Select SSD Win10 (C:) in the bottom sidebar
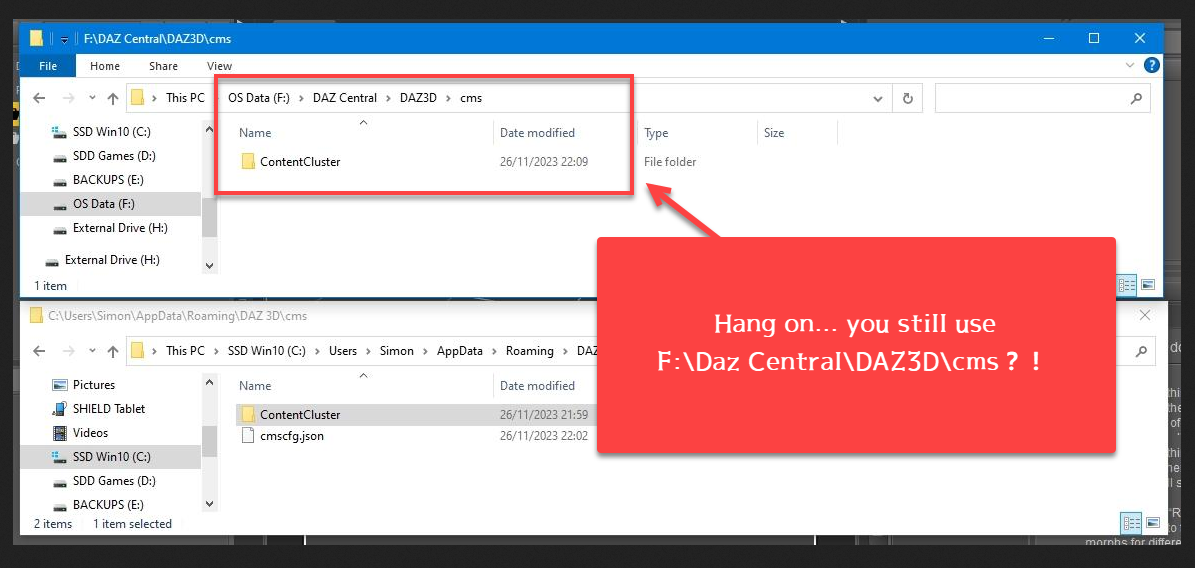1195x568 pixels. pos(111,457)
